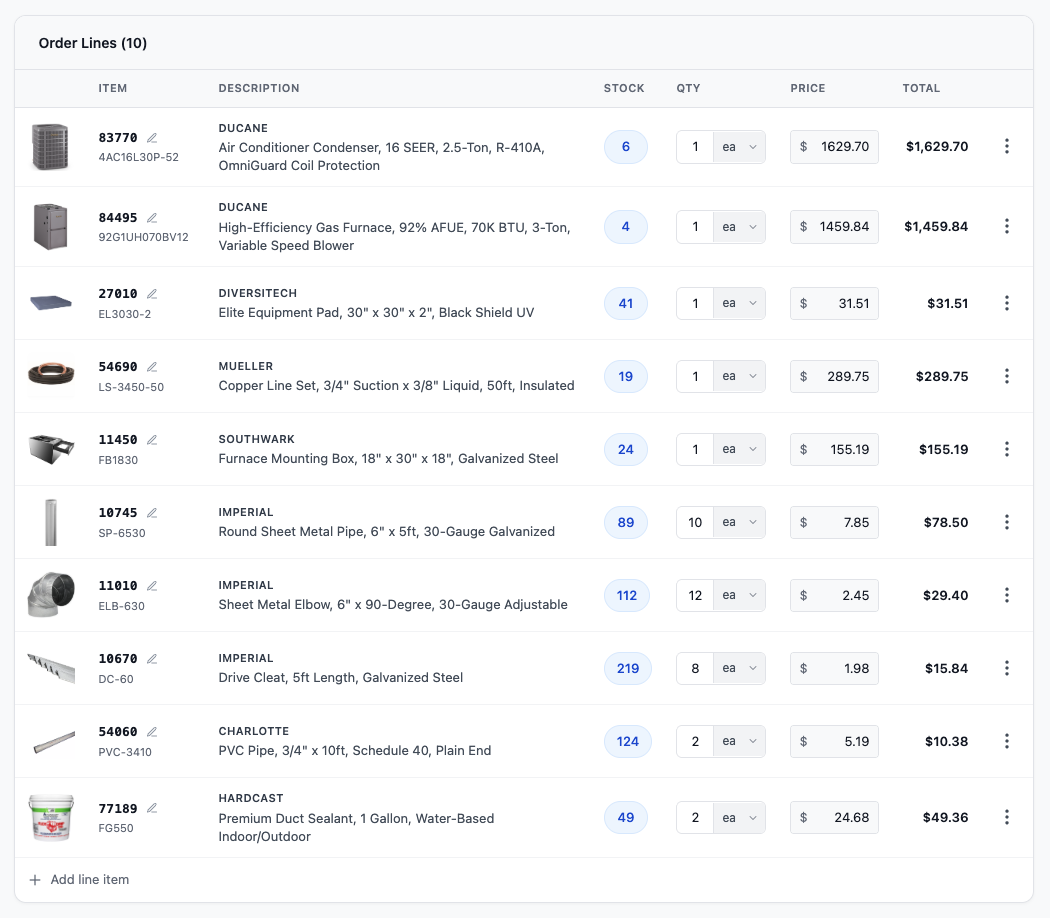
Task: Click the three-dot menu on the drive cleat row
Action: [1007, 668]
